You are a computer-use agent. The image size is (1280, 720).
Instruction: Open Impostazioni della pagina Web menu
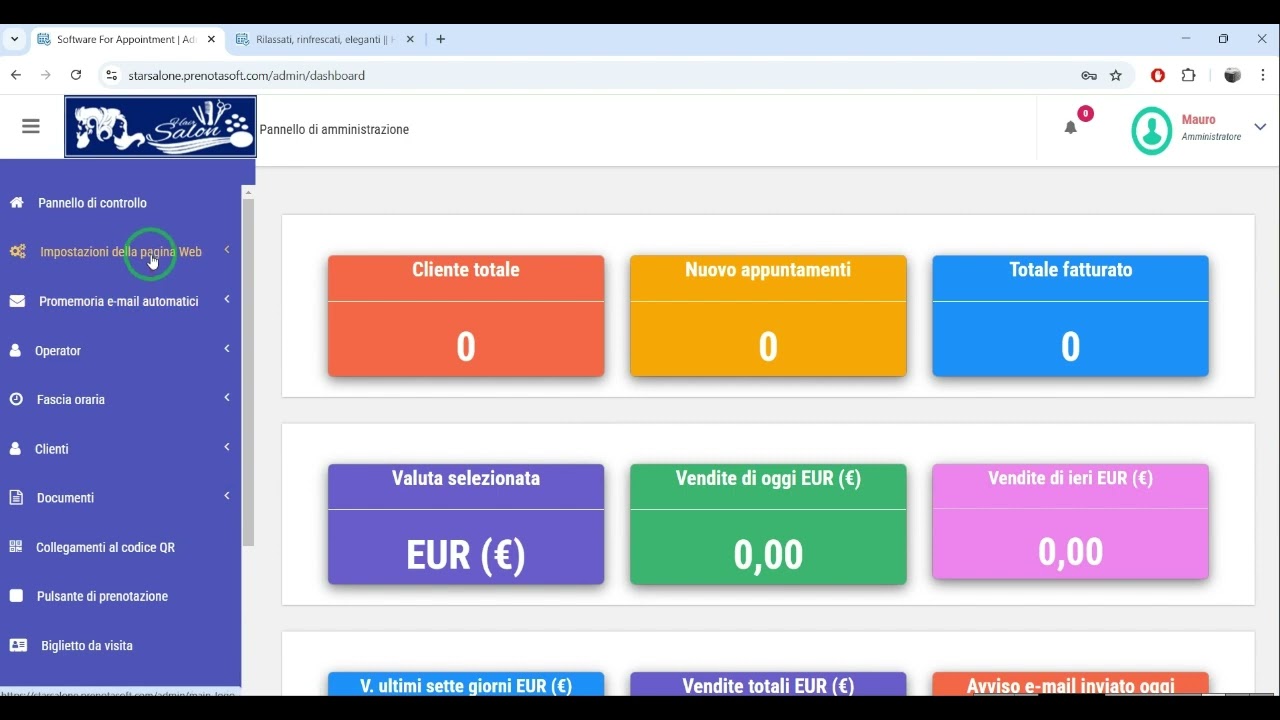pos(121,252)
